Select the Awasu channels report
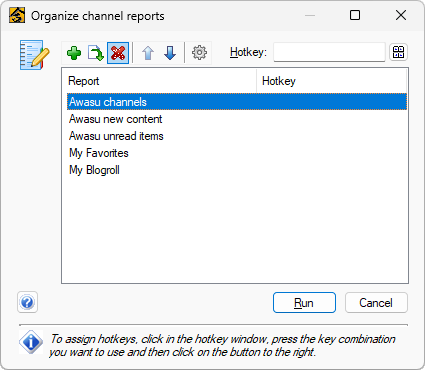425x370 pixels. click(237, 102)
